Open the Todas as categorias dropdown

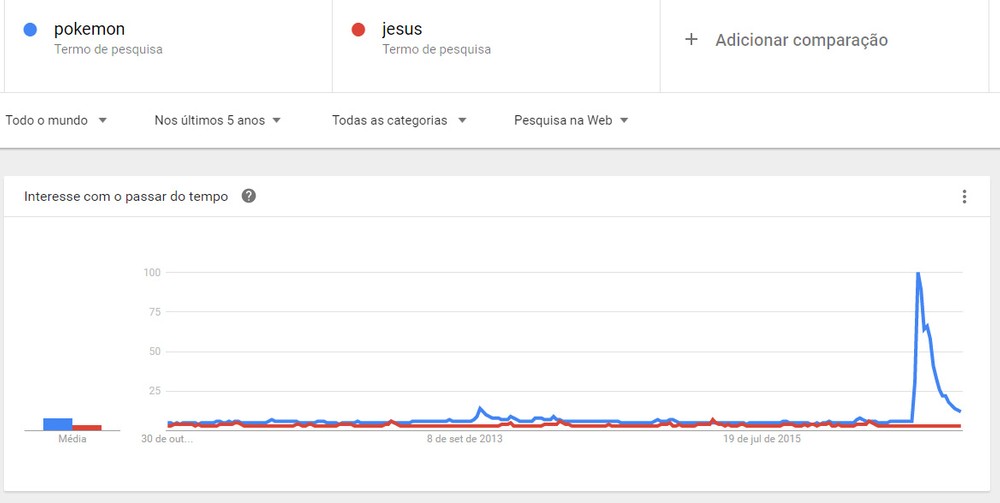399,120
